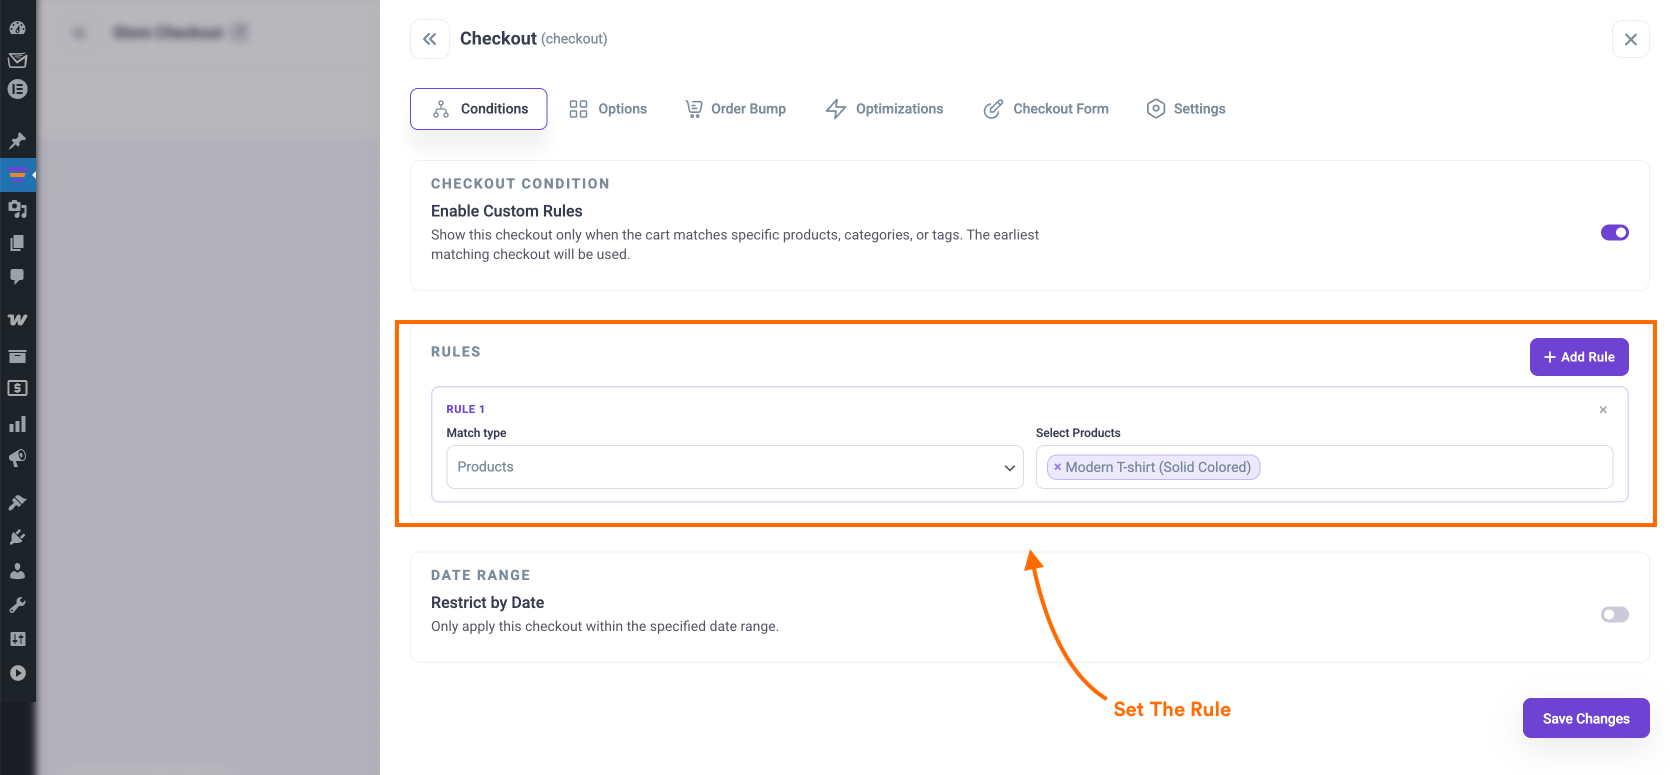The image size is (1670, 775).
Task: Open the Match type Products dropdown
Action: 735,467
